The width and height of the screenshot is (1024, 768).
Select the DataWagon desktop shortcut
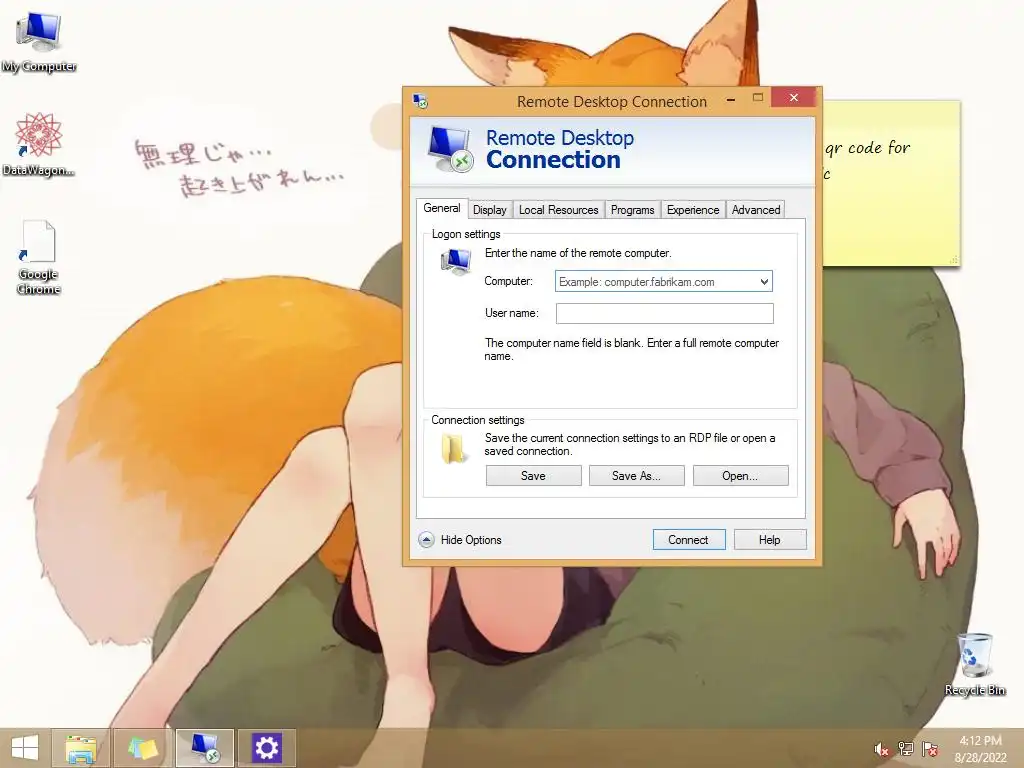[x=38, y=144]
